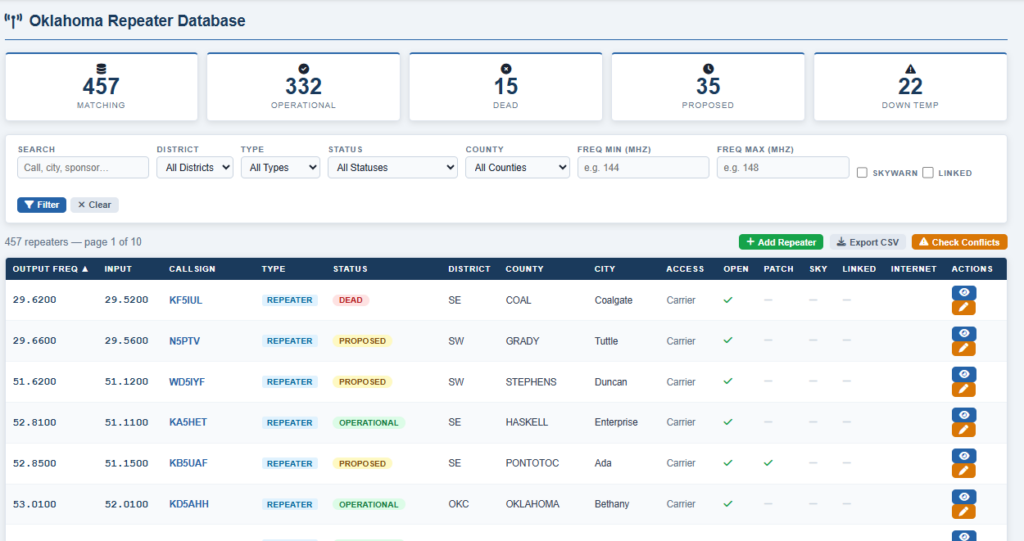Open view eye icon for KB5UAF
Viewport: 1024px width, 541px height.
coord(964,456)
